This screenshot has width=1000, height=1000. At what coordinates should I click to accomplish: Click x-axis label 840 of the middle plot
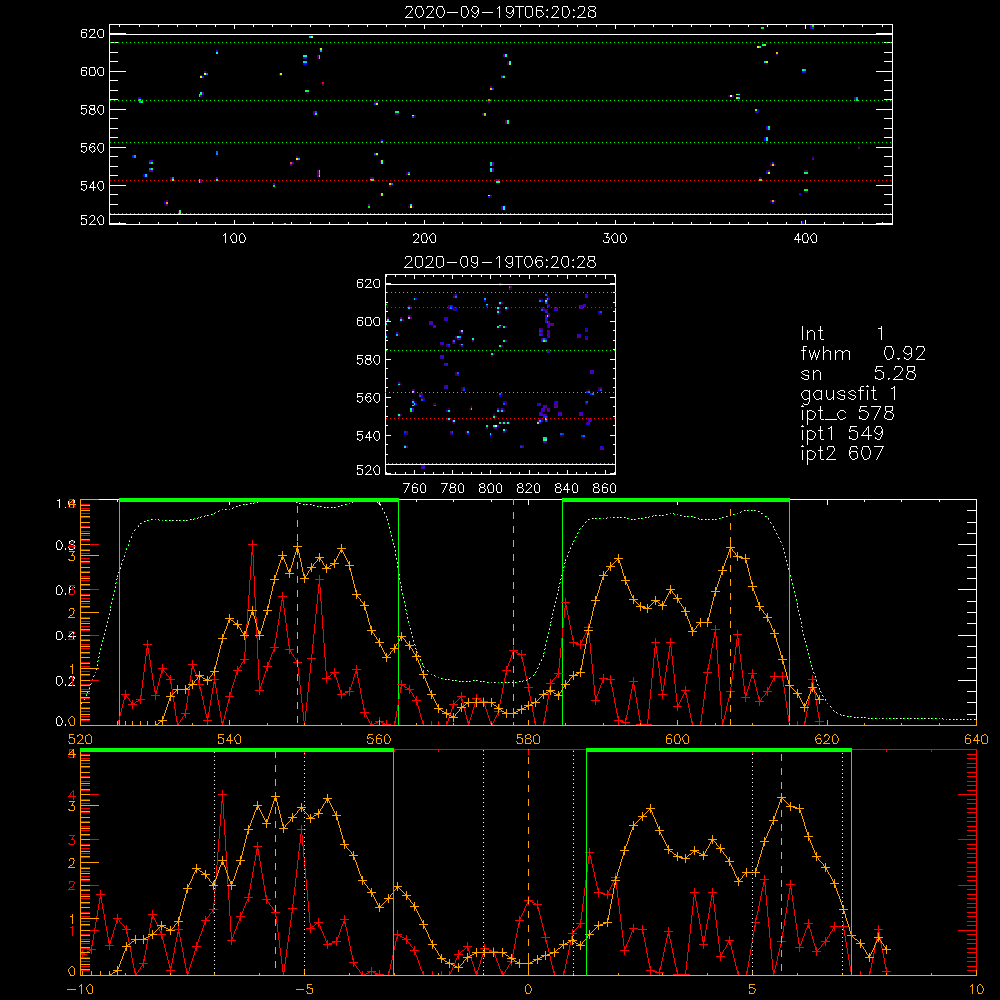click(x=566, y=489)
